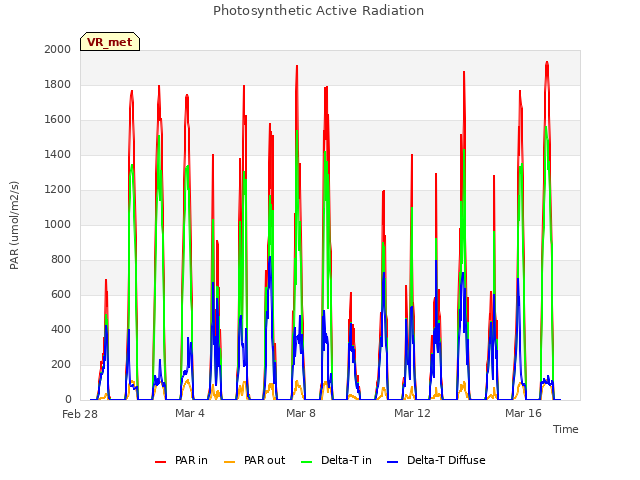This screenshot has height=480, width=640.
Task: Click the Feb 28 x-axis tick label
Action: pos(80,414)
